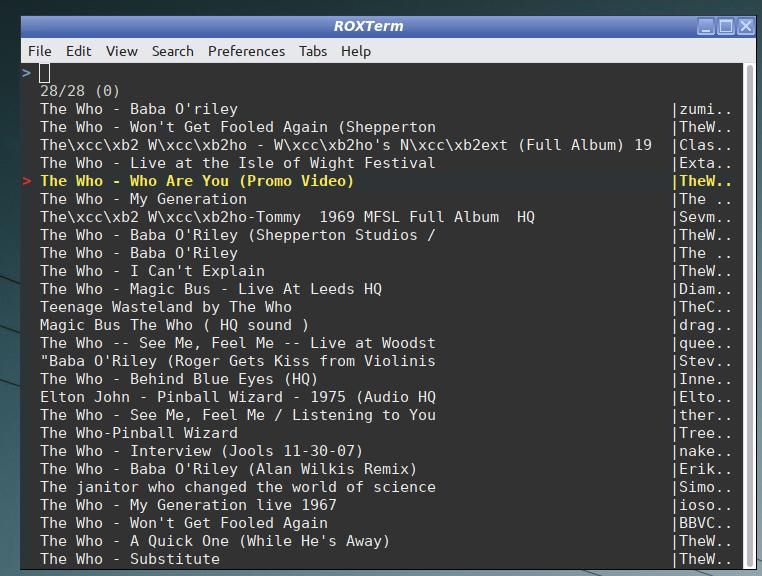Click uploader 'Tree..' channel text
Image resolution: width=762 pixels, height=576 pixels.
[x=705, y=433]
